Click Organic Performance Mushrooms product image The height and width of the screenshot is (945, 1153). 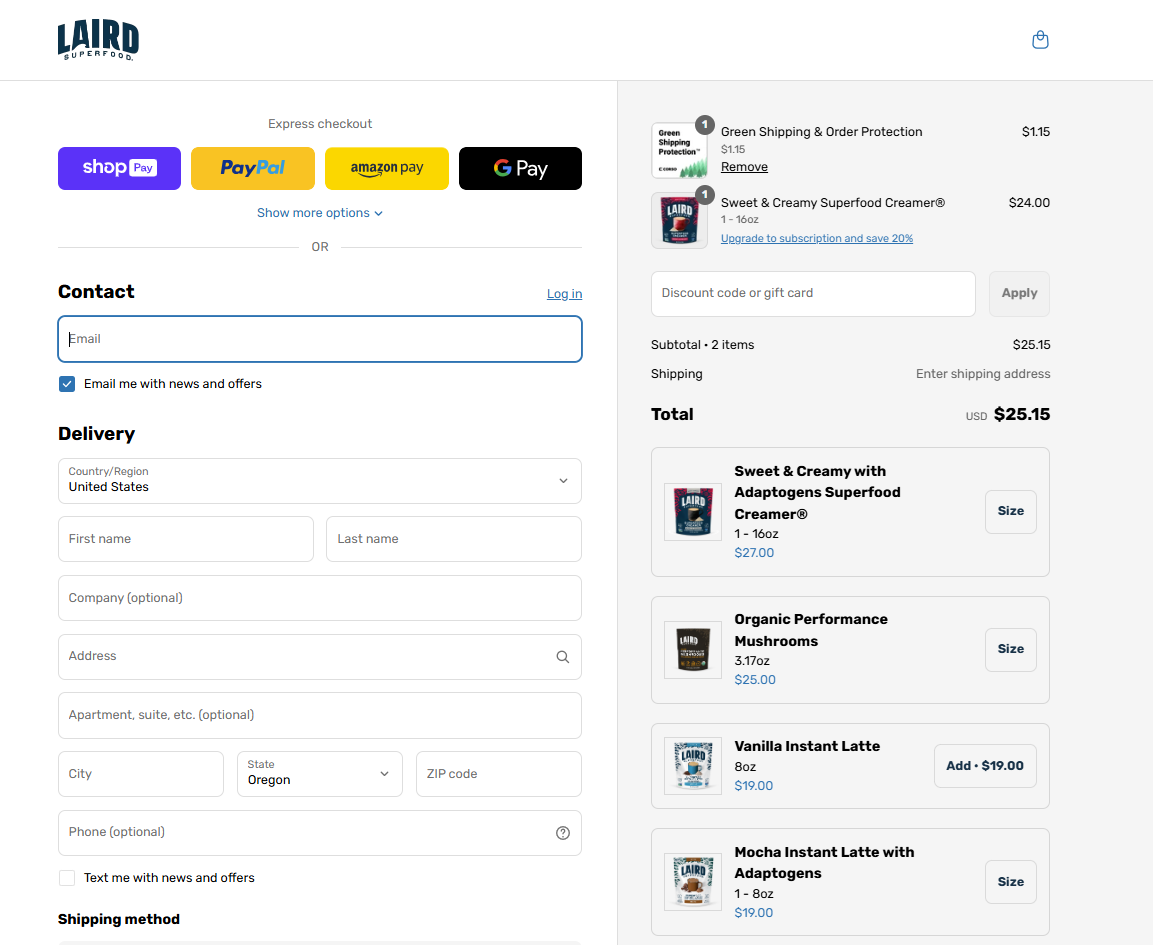693,649
